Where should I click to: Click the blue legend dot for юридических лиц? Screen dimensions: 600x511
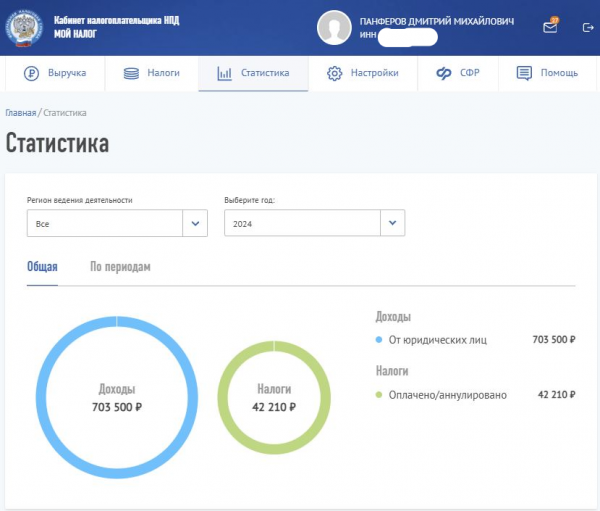click(x=379, y=340)
